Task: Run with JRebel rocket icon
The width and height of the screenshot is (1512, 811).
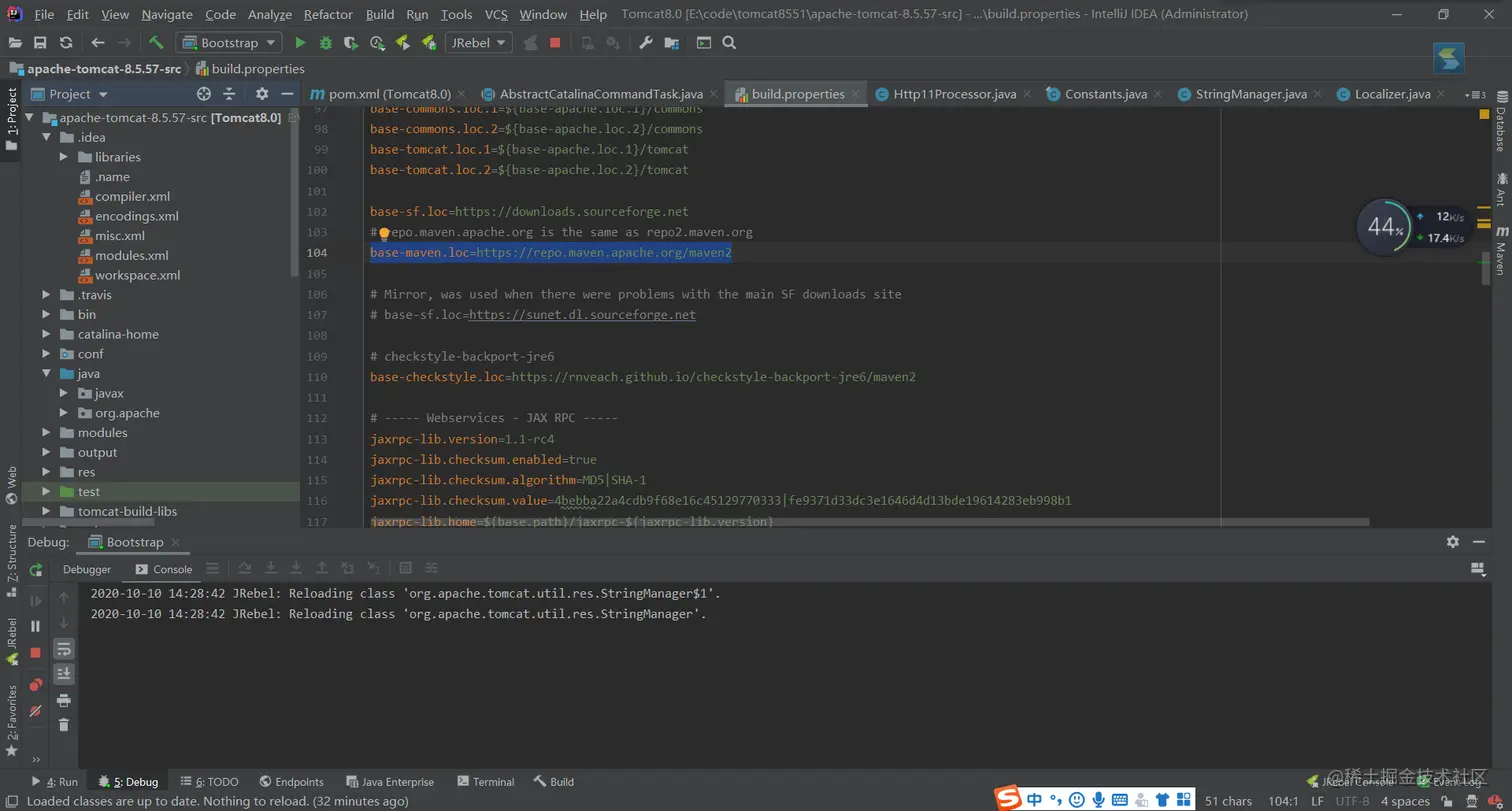Action: 403,43
